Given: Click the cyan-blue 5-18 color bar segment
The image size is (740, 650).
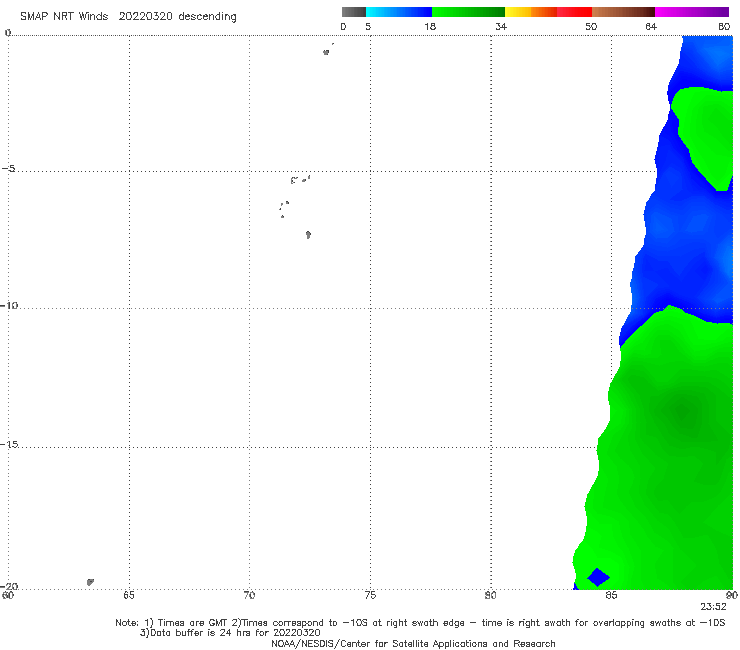Looking at the screenshot, I should [x=399, y=12].
